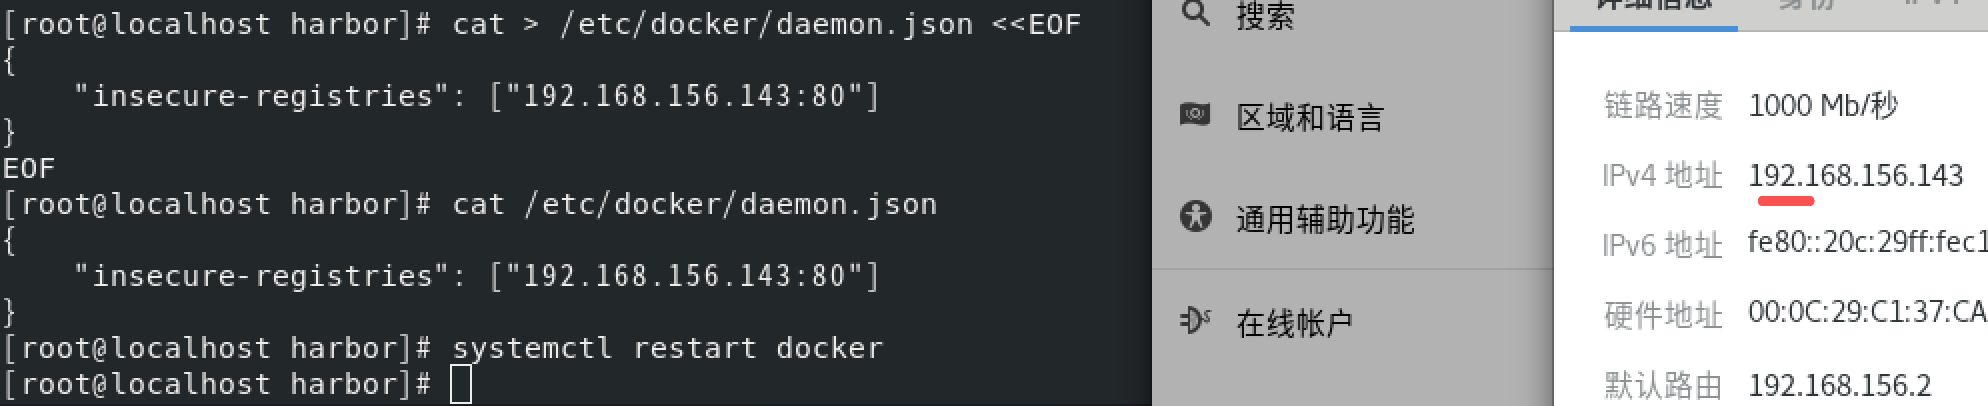Click the IPv4 地址 label in details

click(x=1662, y=176)
